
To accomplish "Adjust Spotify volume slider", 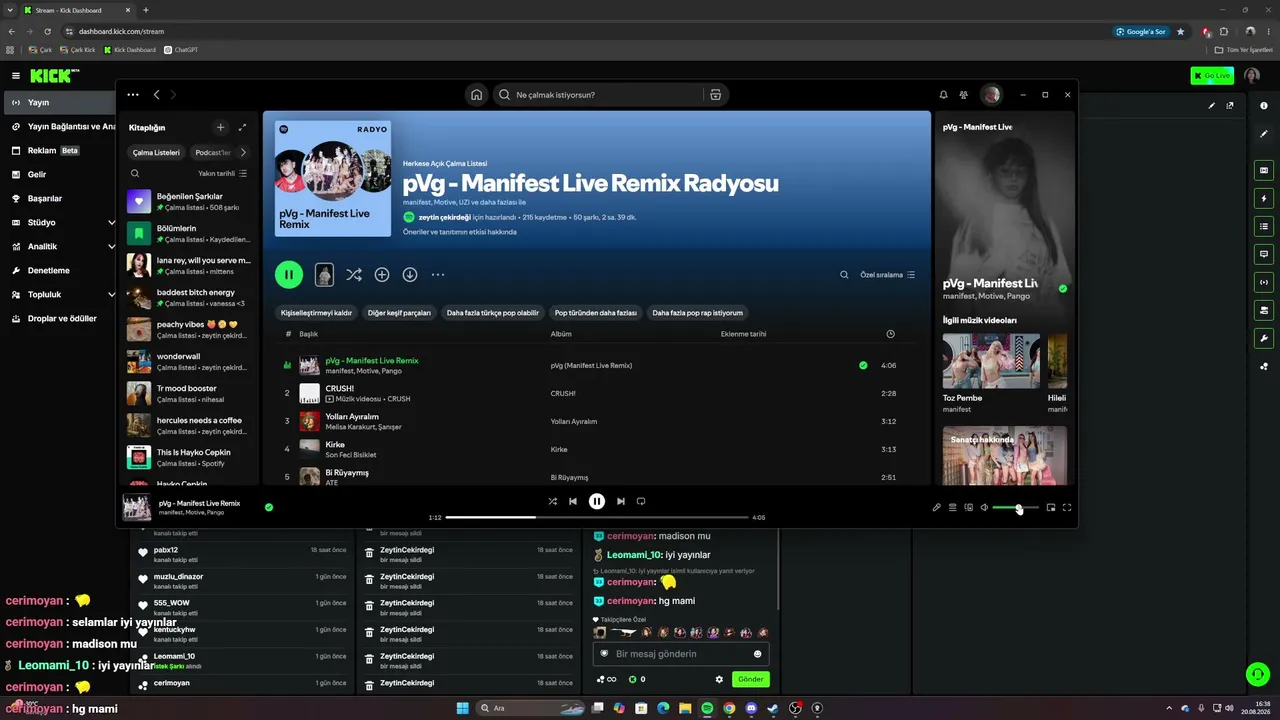I will coord(1016,508).
